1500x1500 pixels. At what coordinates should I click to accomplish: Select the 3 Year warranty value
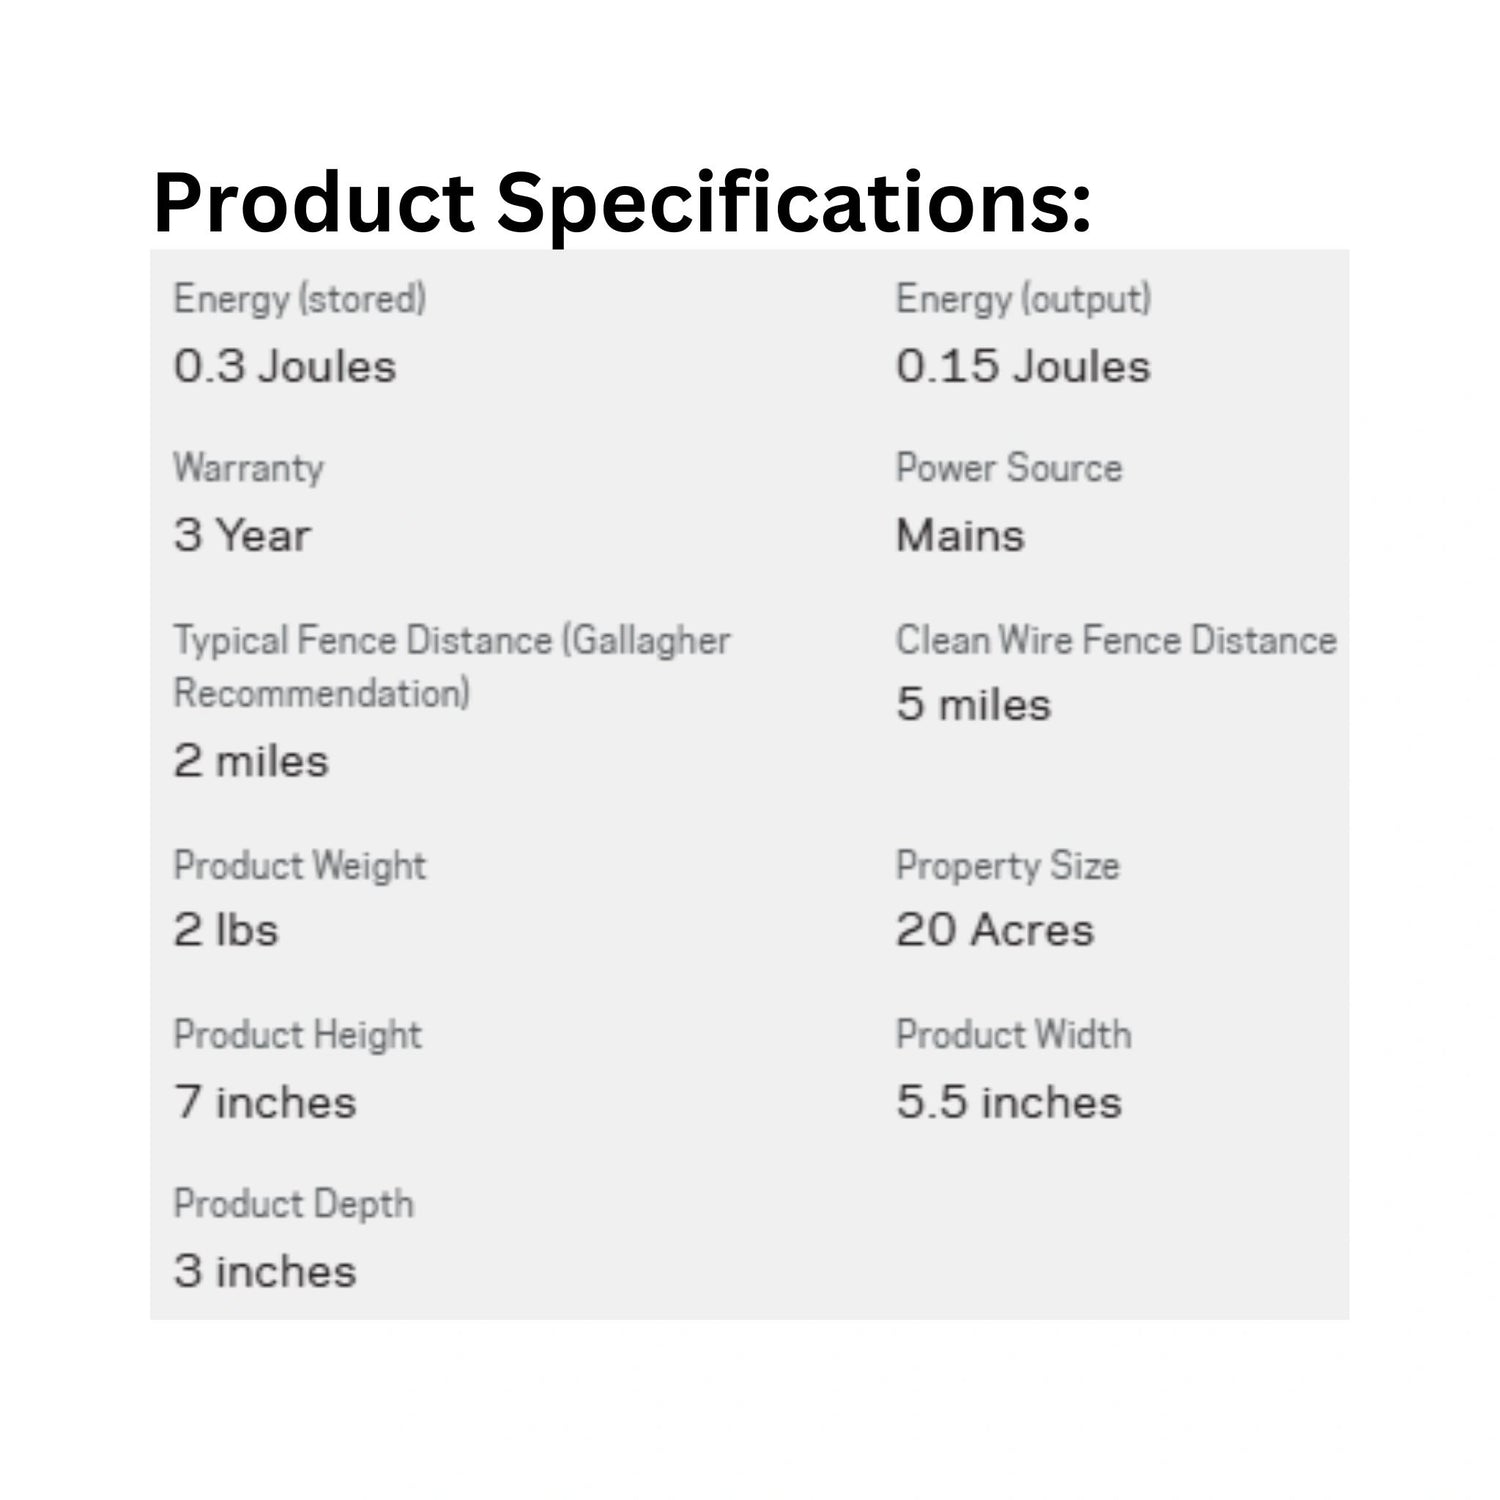[x=242, y=535]
